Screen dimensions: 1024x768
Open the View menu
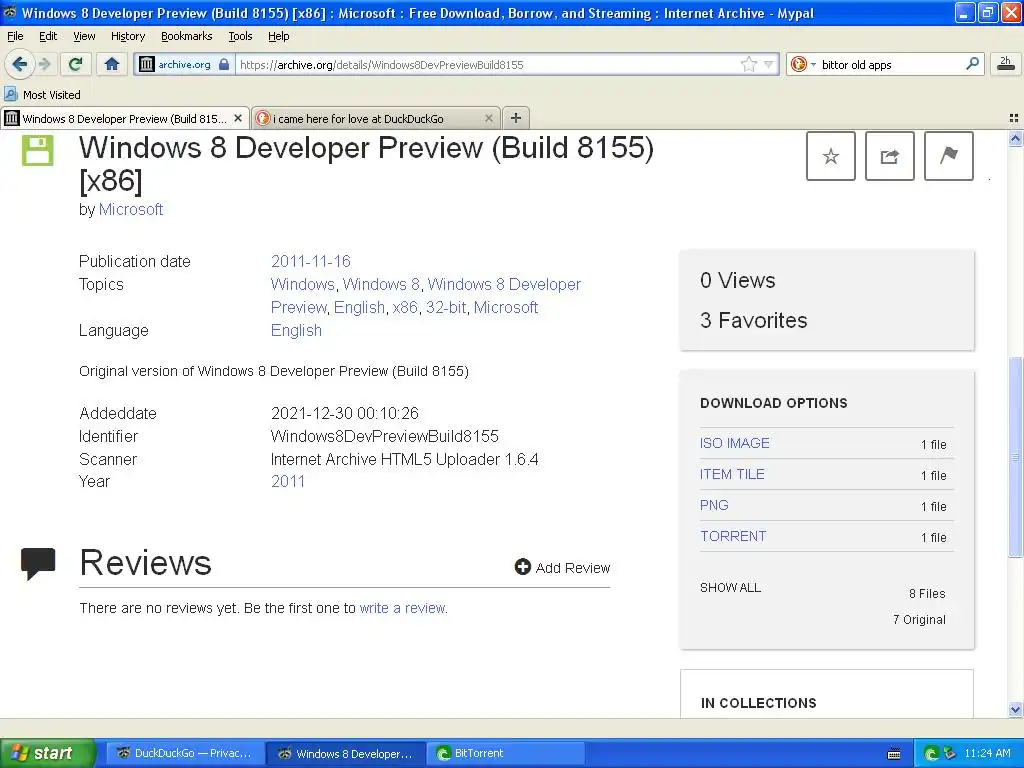pyautogui.click(x=84, y=36)
